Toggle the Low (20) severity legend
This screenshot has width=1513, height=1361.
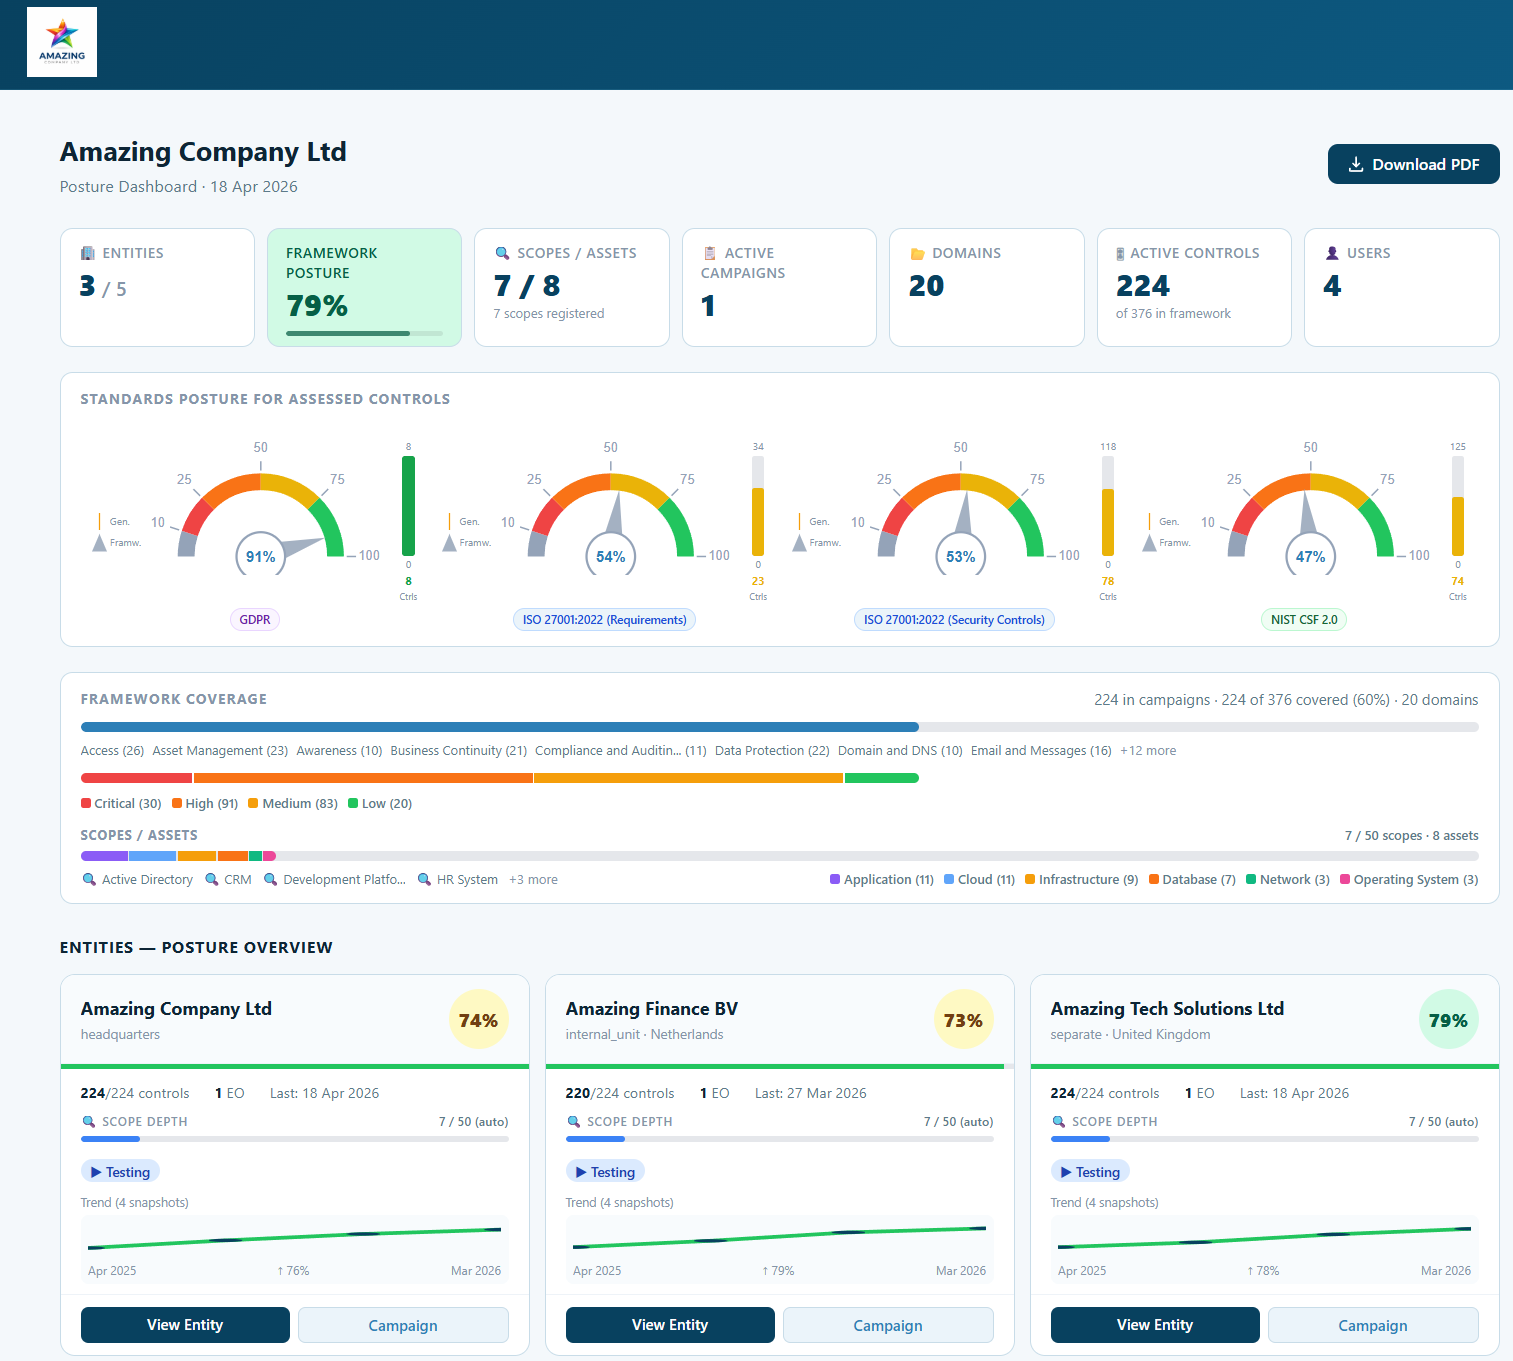point(379,803)
